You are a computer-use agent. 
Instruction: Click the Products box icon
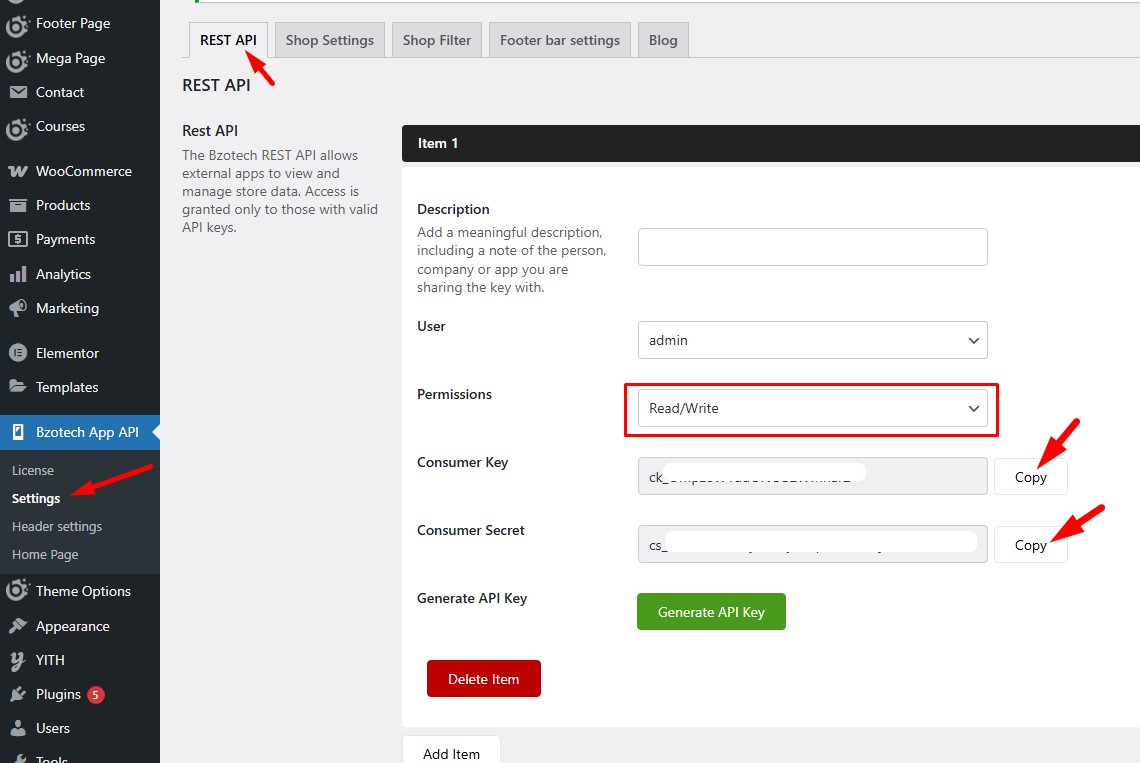(18, 206)
